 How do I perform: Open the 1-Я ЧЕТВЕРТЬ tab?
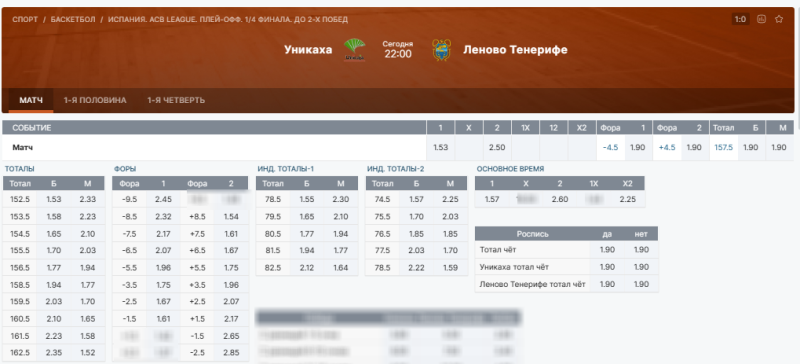click(176, 100)
